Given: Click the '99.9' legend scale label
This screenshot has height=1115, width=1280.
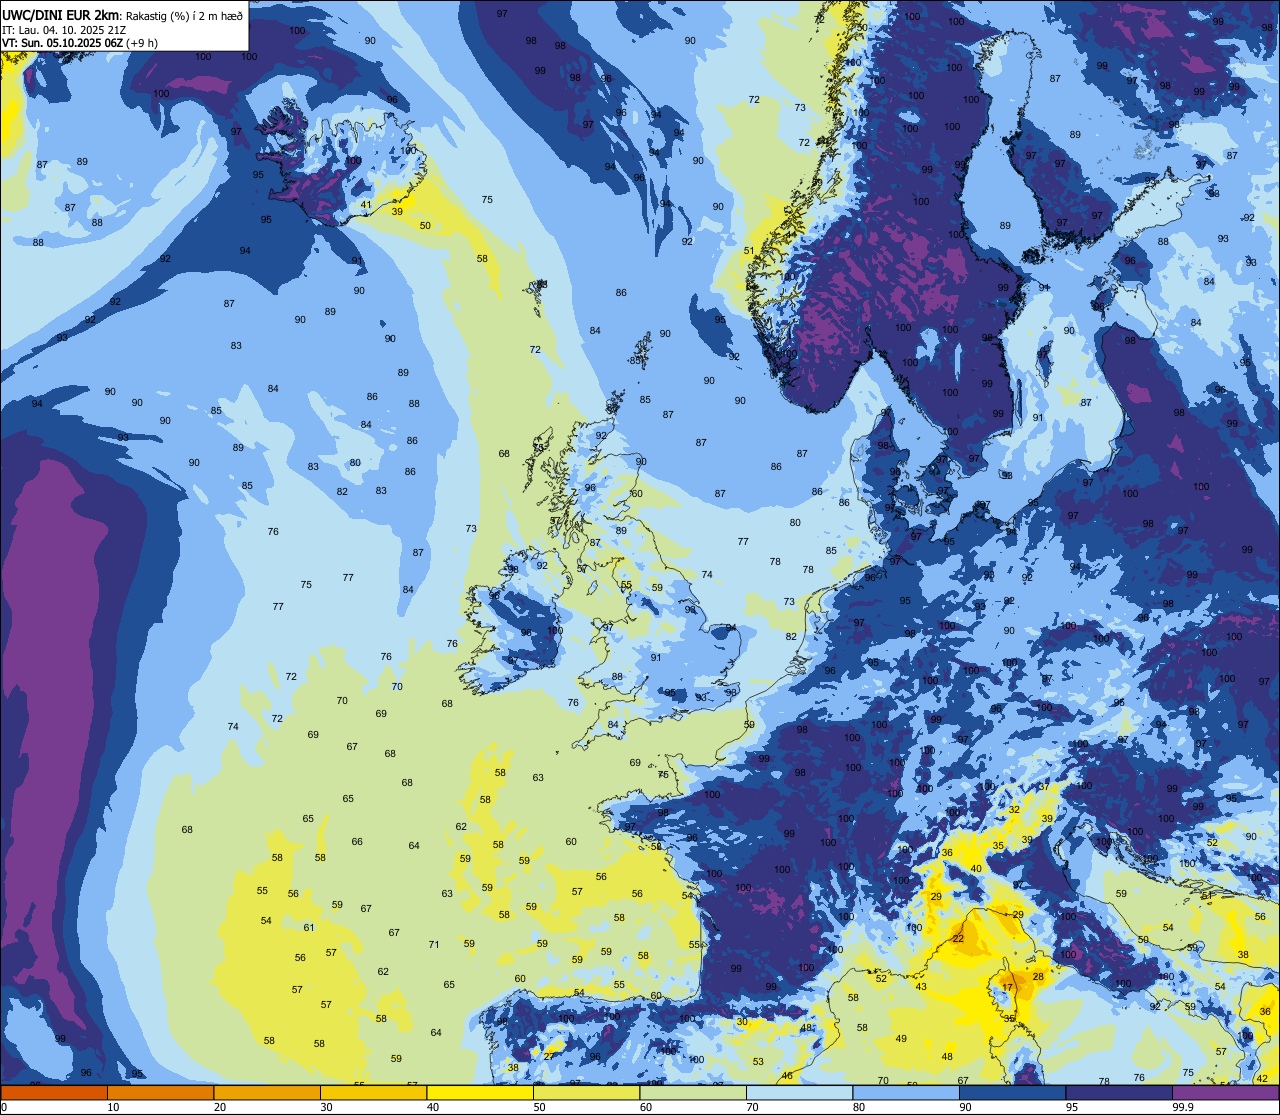Looking at the screenshot, I should tap(1184, 1107).
